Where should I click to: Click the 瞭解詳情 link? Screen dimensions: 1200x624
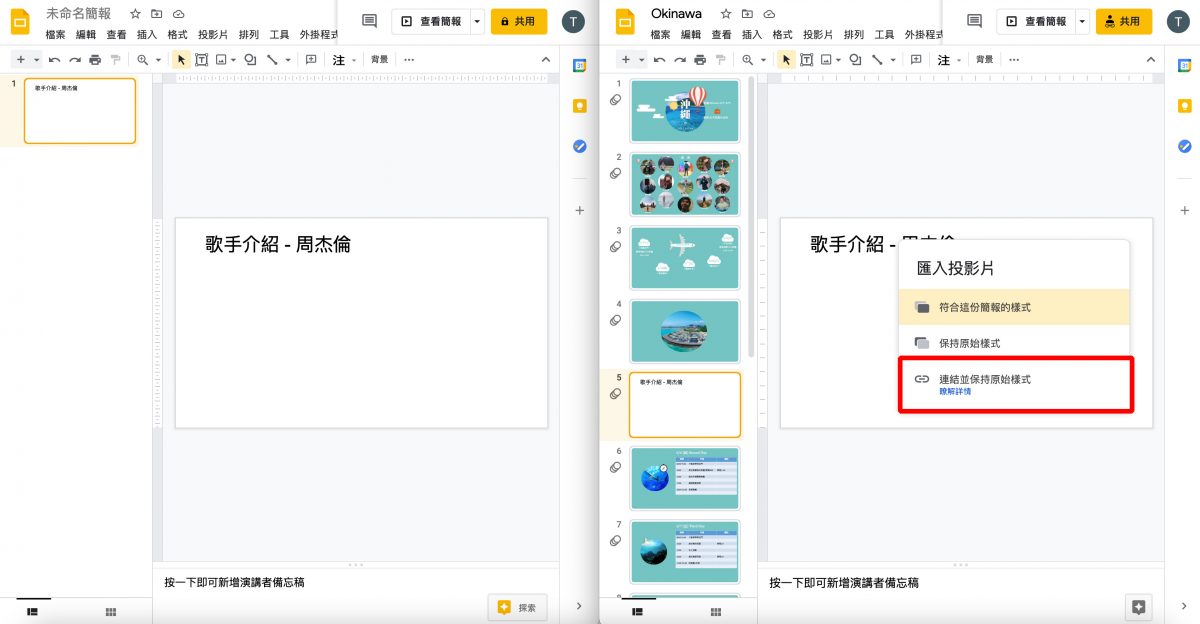(955, 392)
